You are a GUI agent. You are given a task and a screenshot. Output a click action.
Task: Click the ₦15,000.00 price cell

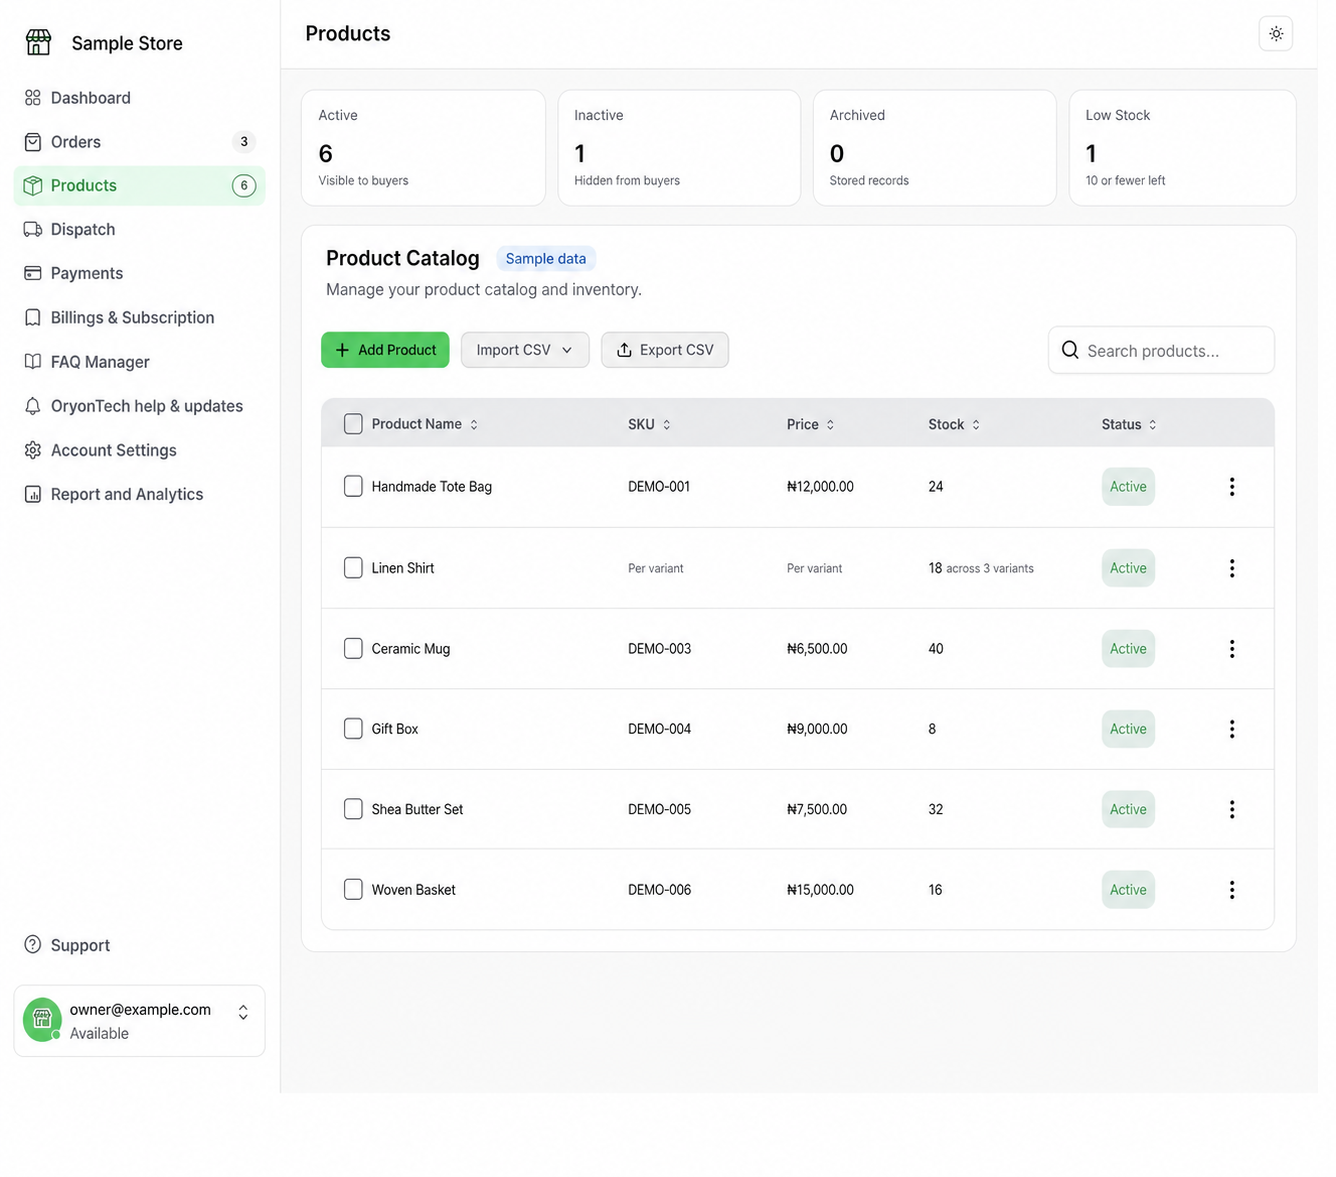click(x=820, y=890)
